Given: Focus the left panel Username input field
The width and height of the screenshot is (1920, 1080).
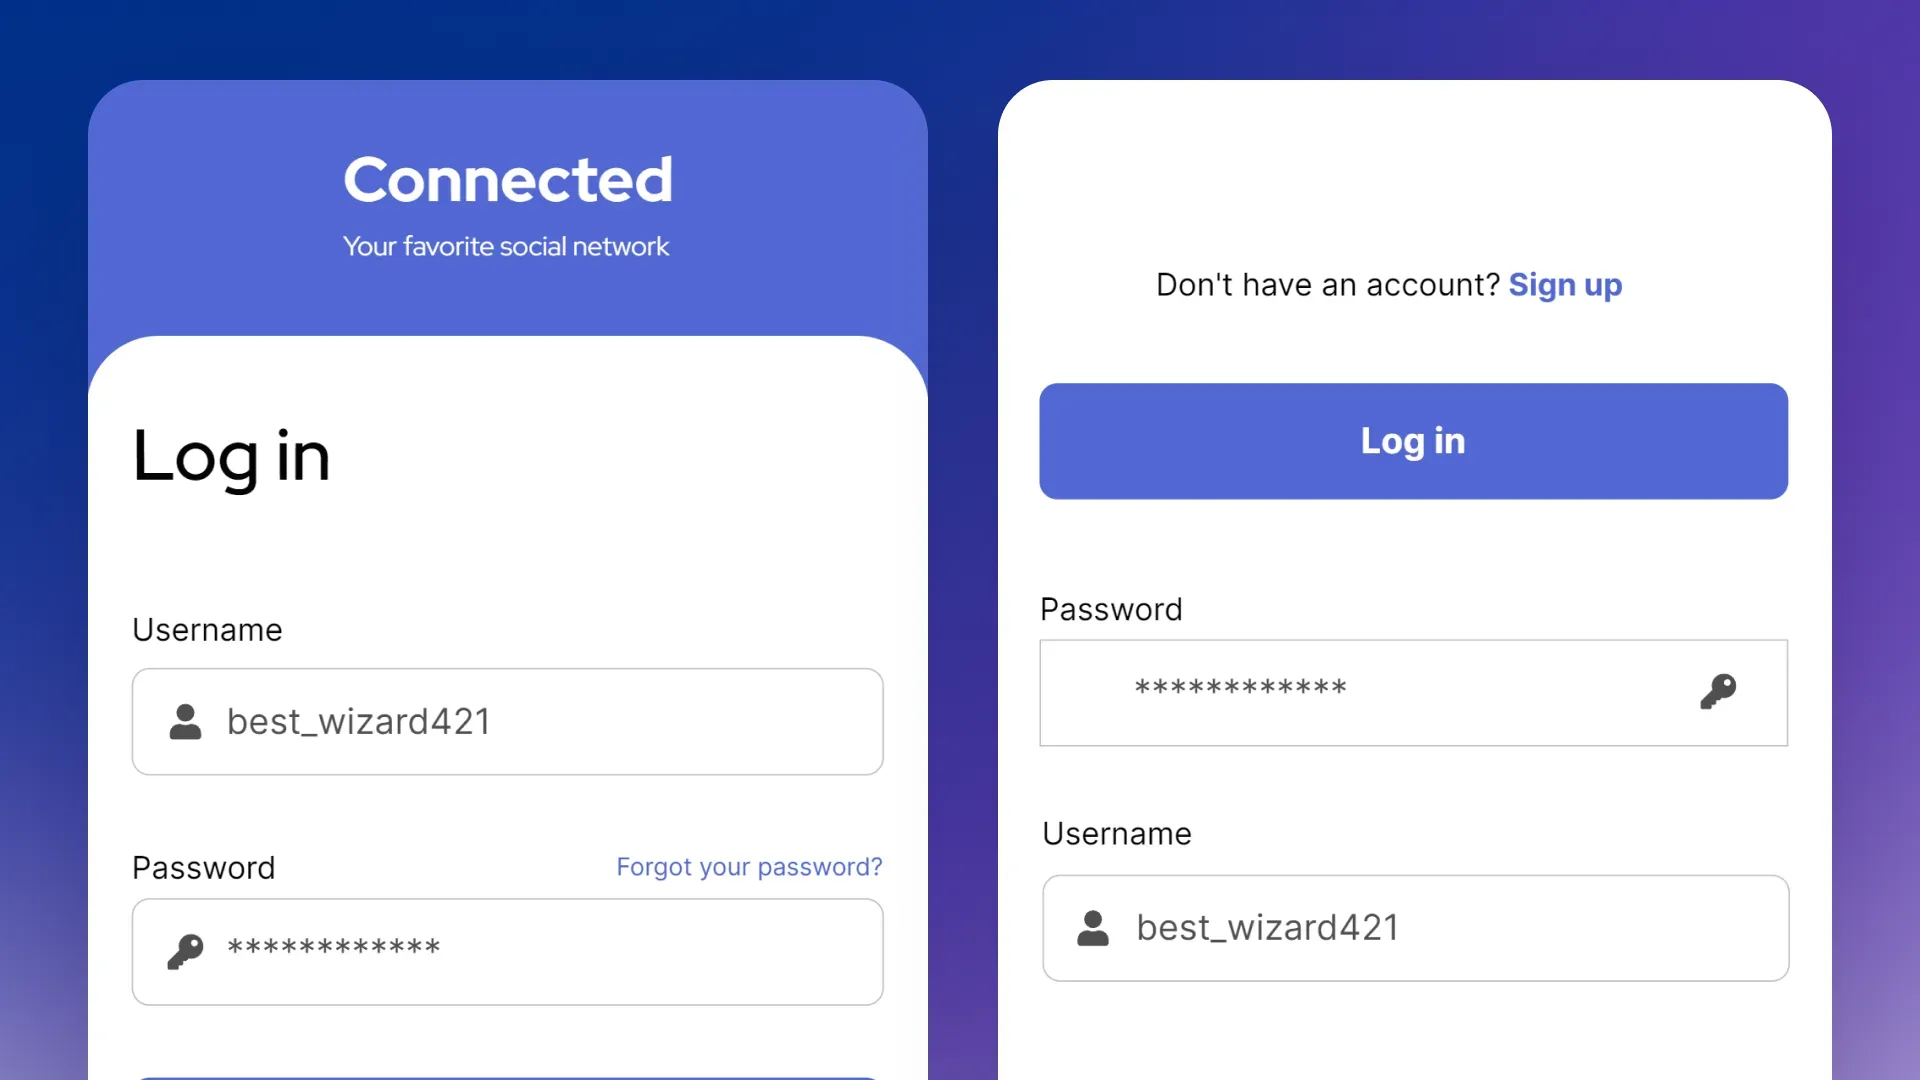Looking at the screenshot, I should click(x=507, y=722).
